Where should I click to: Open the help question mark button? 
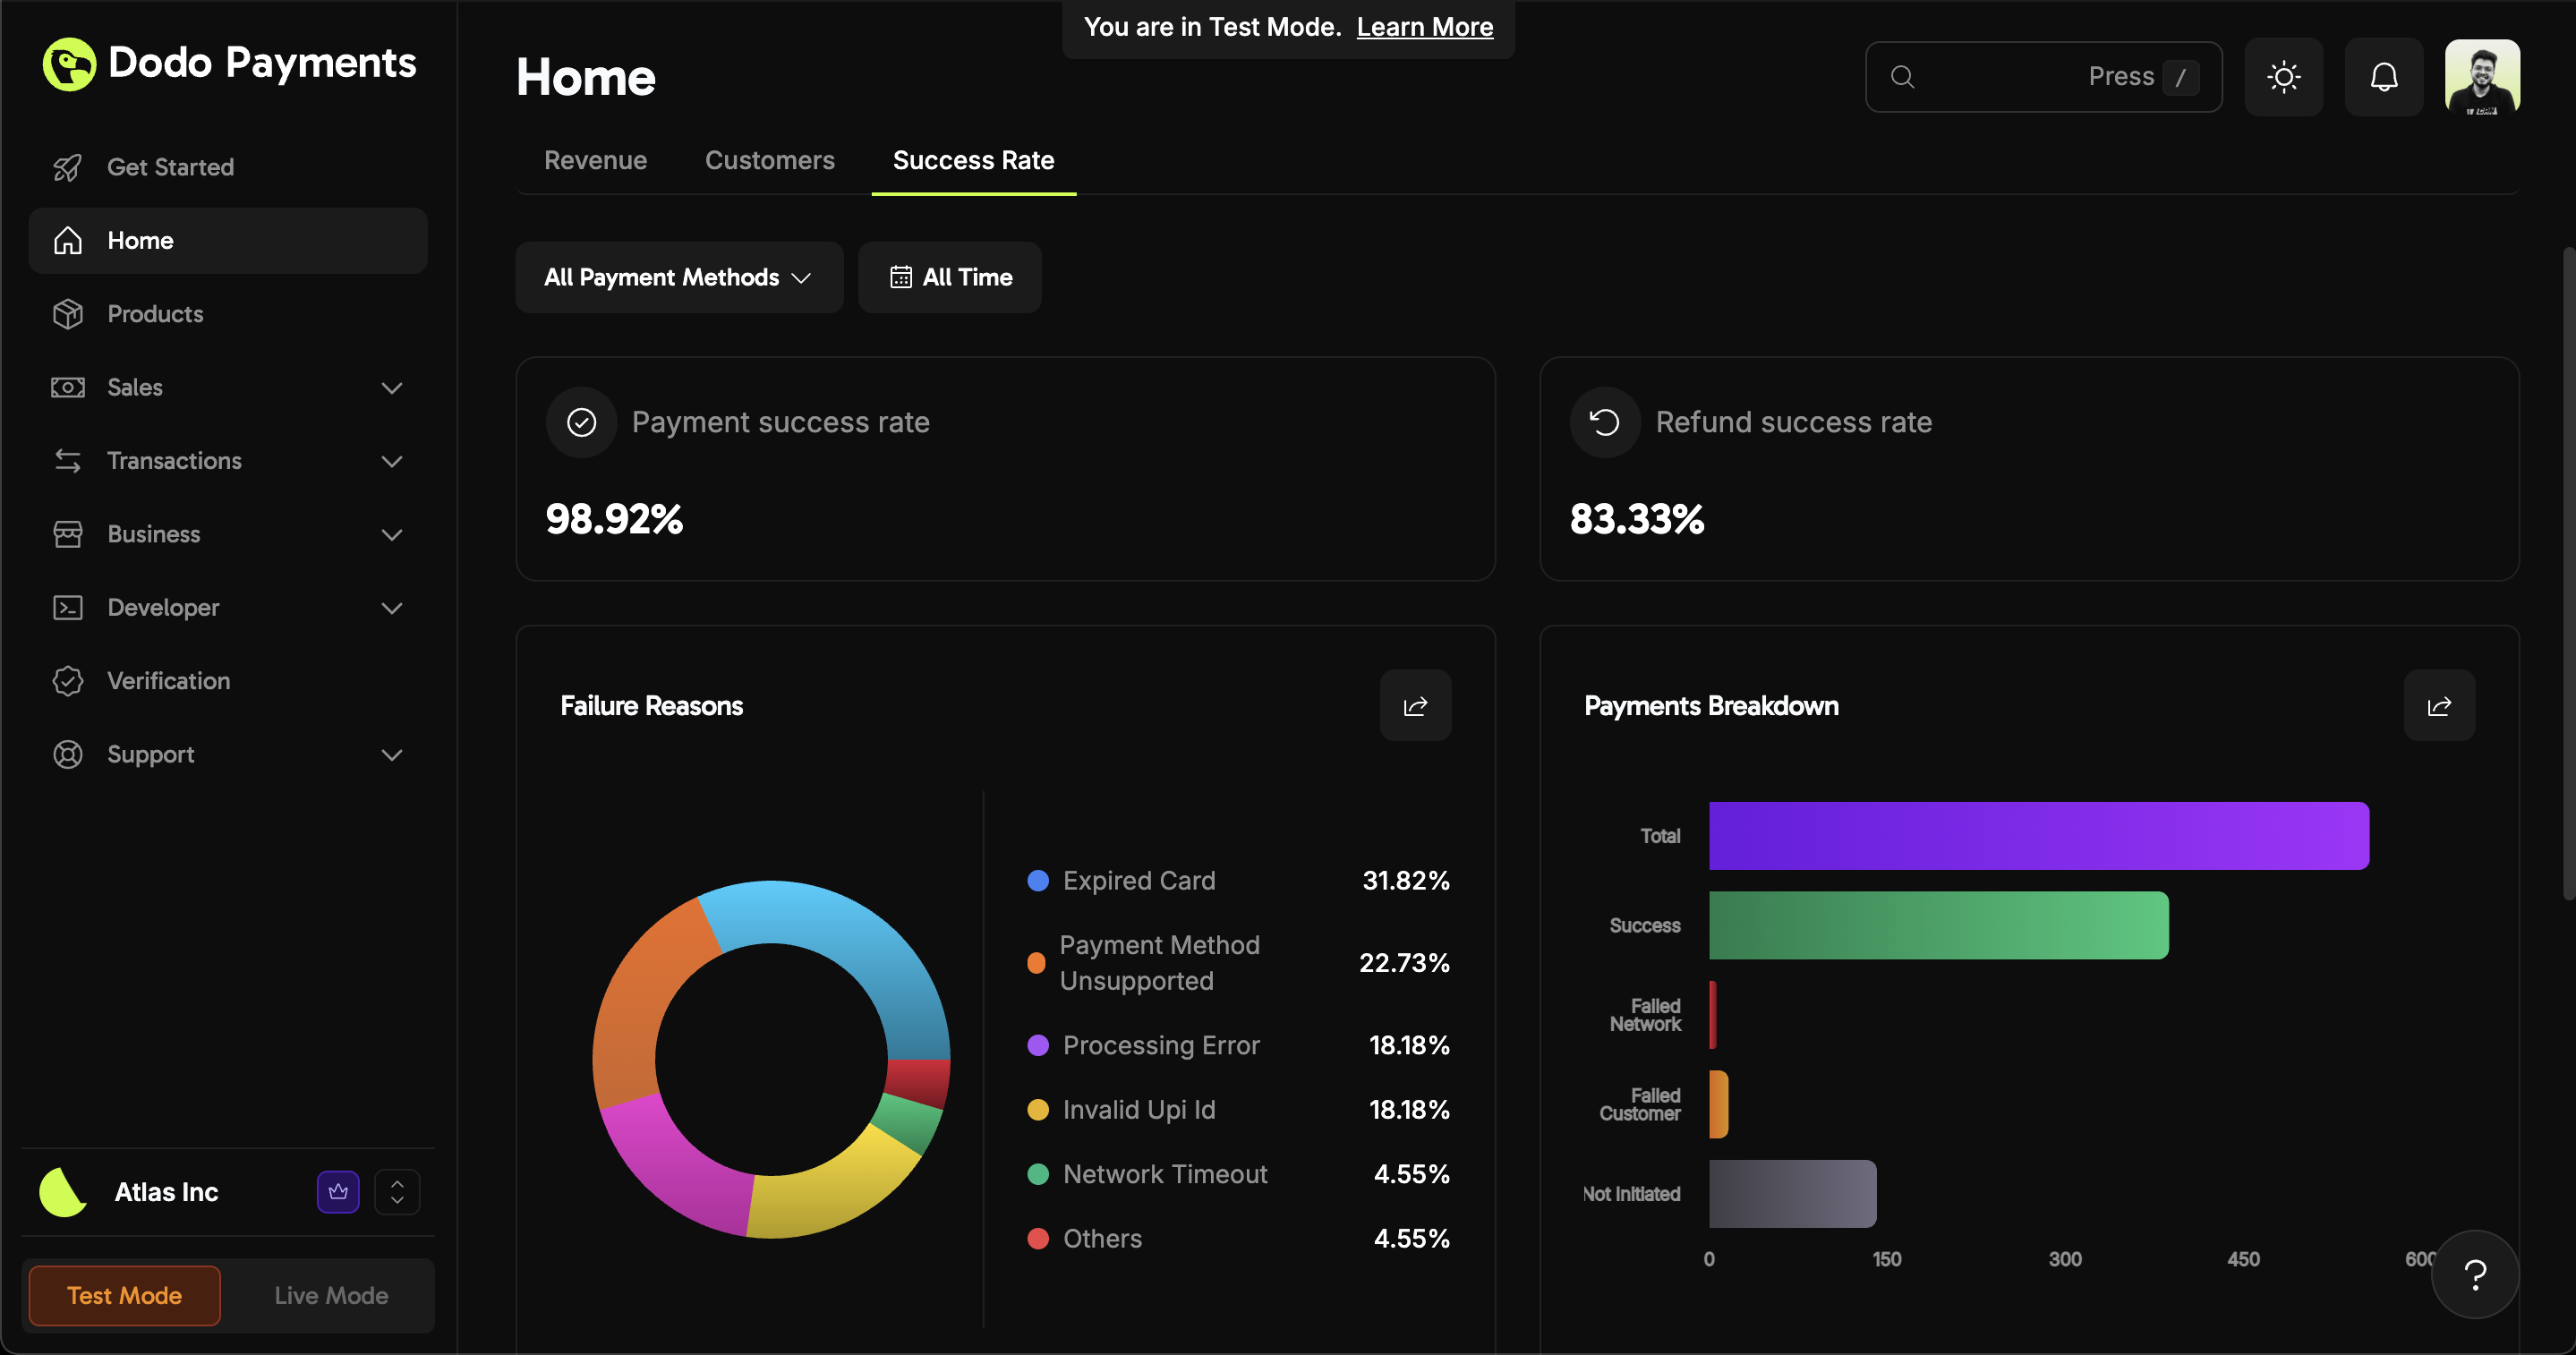click(x=2474, y=1274)
